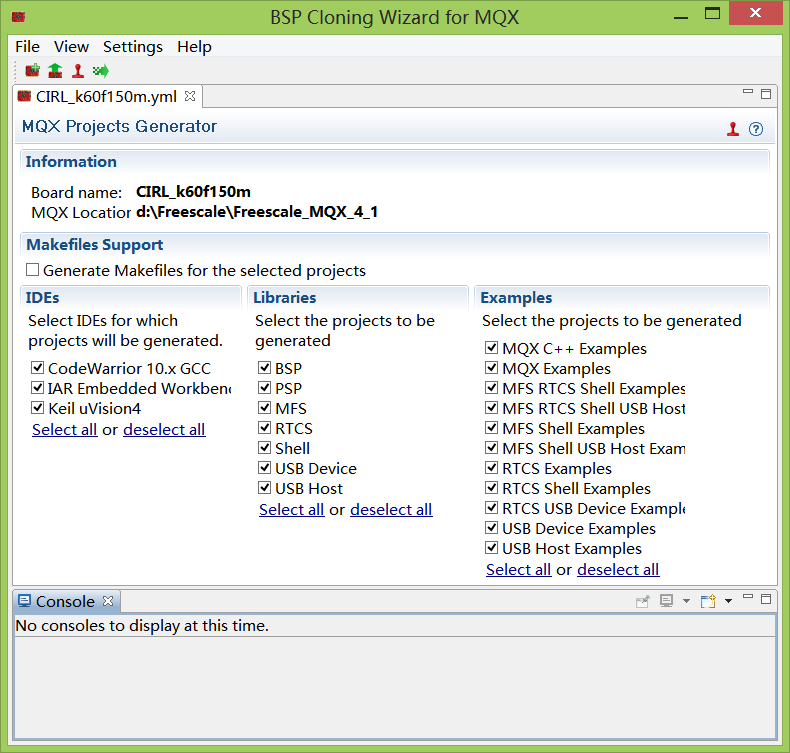Maximize the editor pane

766,94
